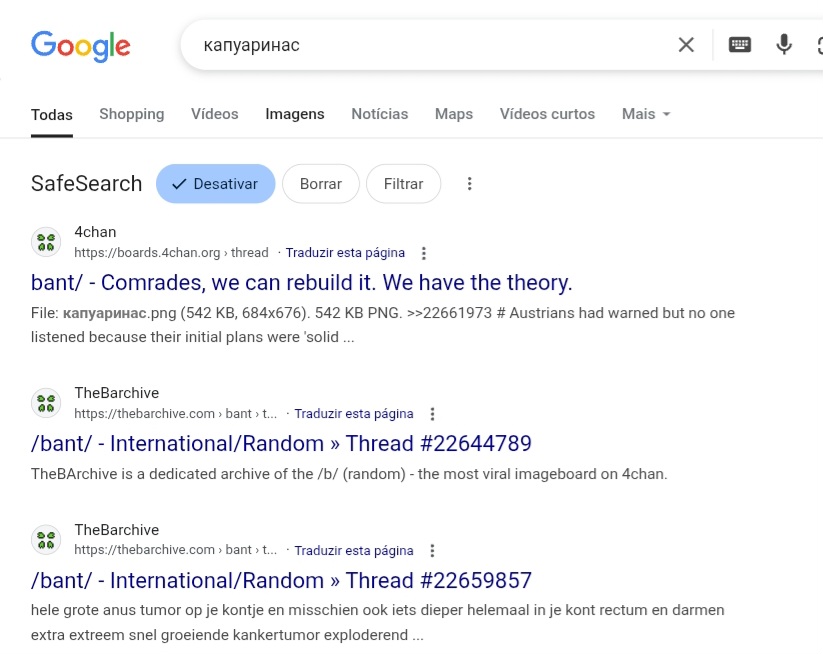Open more SafeSearch options three-dot menu

pos(469,184)
